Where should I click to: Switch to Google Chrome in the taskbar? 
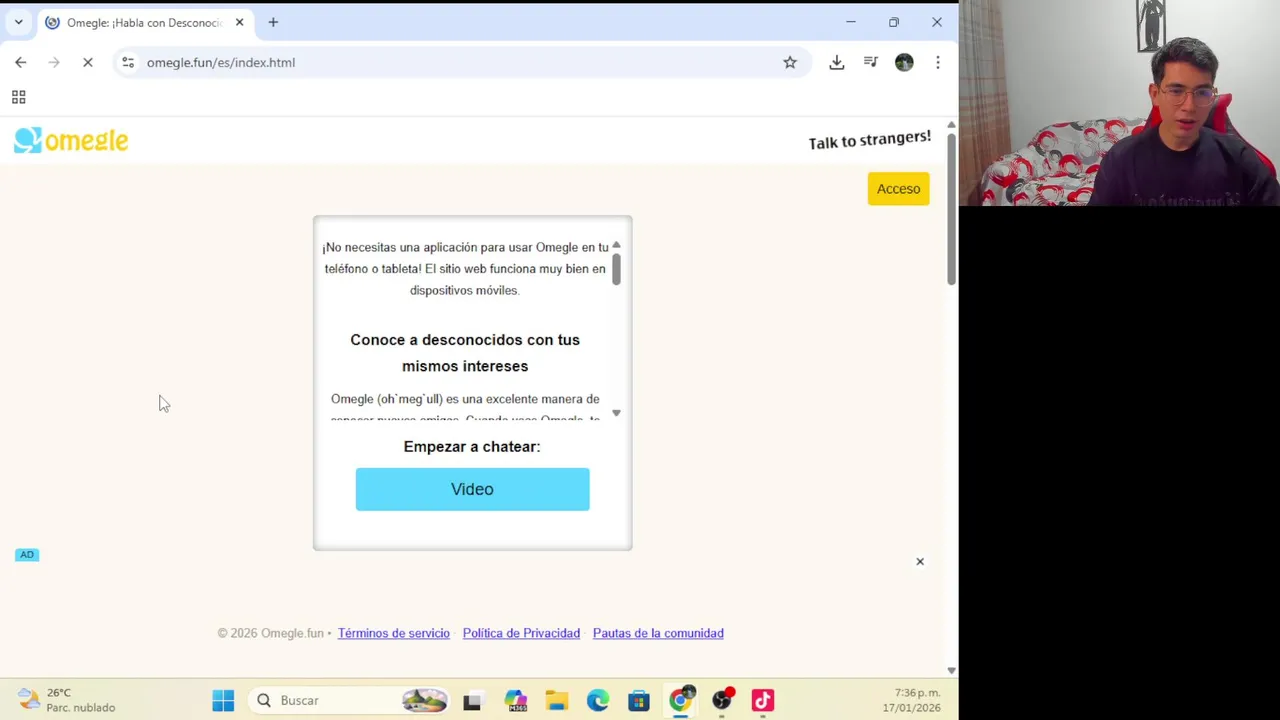(x=680, y=700)
